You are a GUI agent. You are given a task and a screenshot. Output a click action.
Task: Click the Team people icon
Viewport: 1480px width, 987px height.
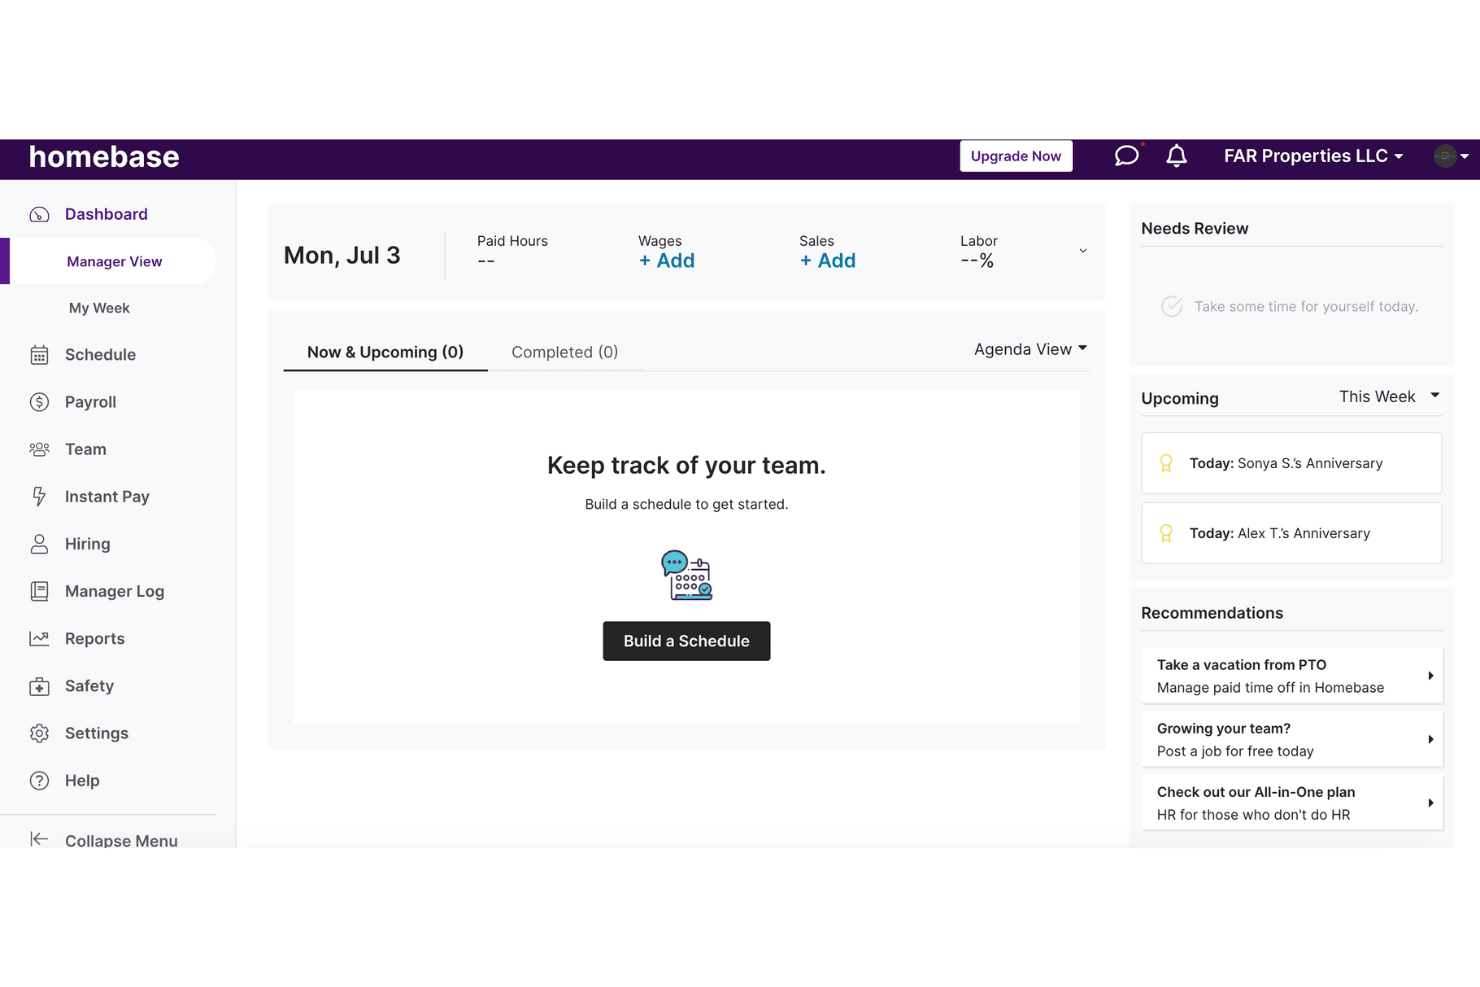pyautogui.click(x=39, y=449)
